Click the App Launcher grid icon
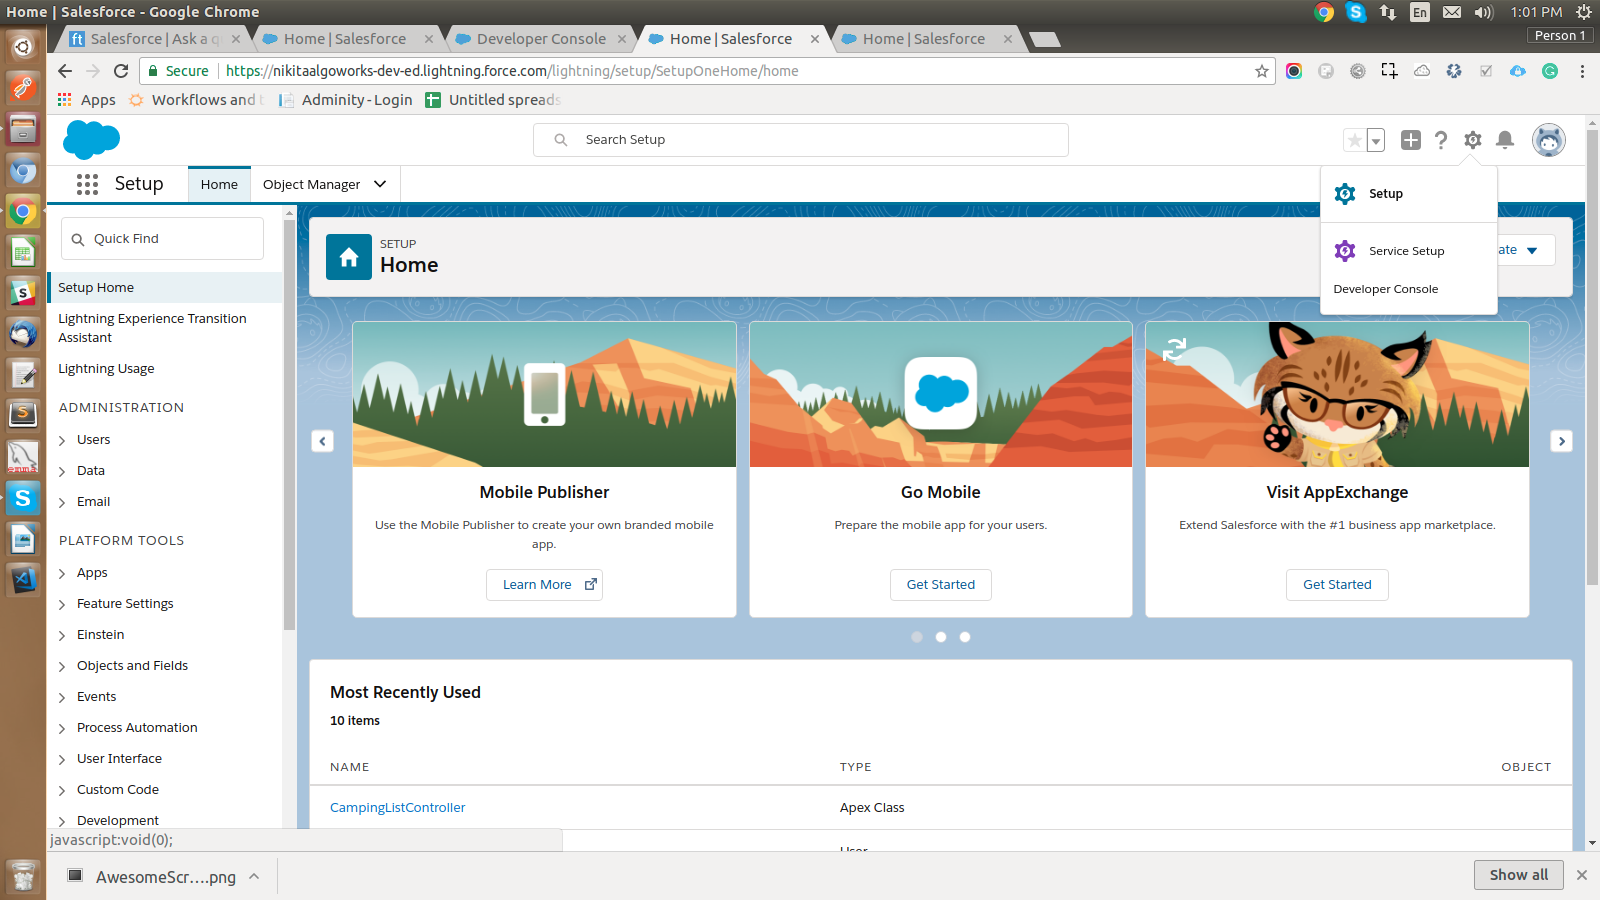This screenshot has height=900, width=1600. click(87, 184)
